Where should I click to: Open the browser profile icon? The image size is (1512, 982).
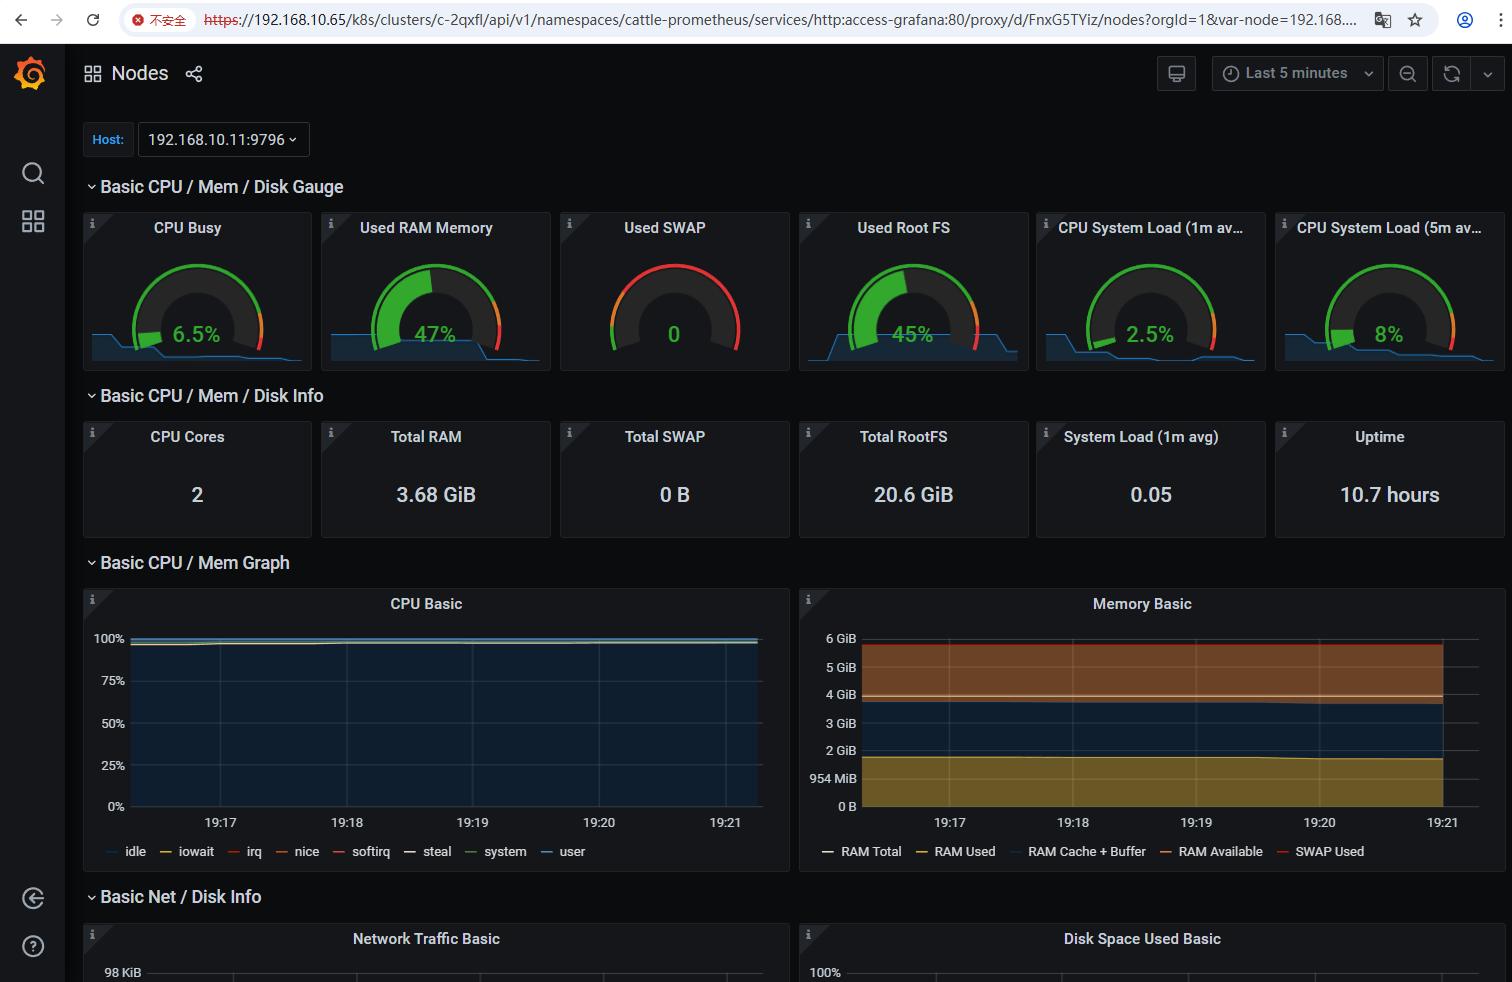(1465, 20)
